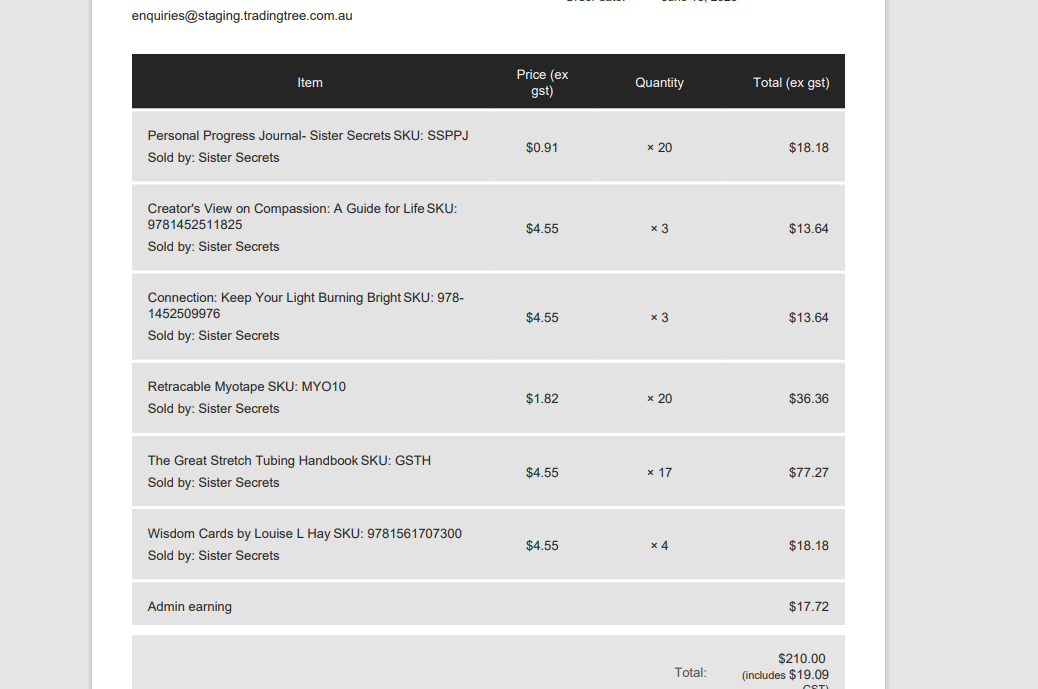The image size is (1038, 689).
Task: Select the $77.27 line total
Action: coord(808,473)
